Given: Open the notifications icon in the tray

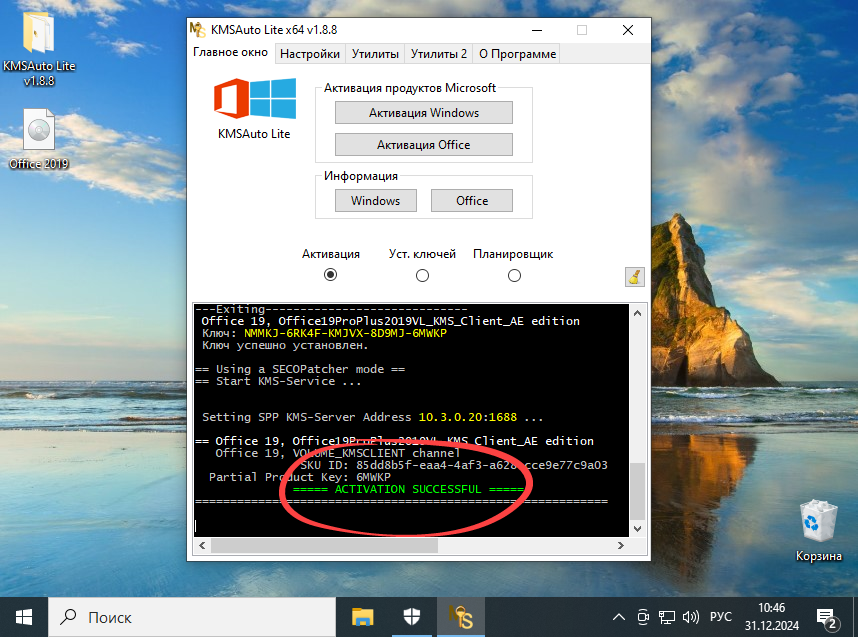Looking at the screenshot, I should pos(826,617).
